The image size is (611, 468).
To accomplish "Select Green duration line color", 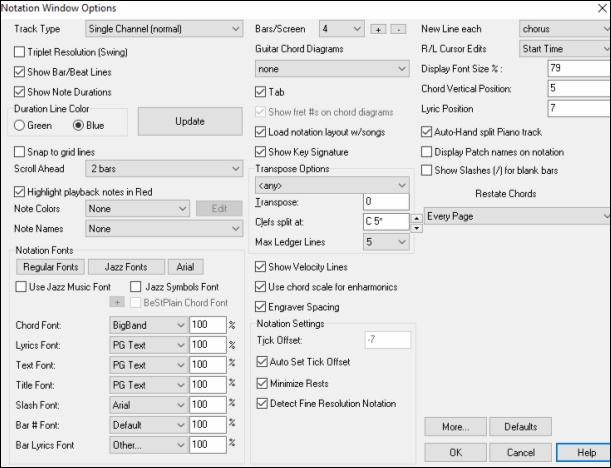I will pyautogui.click(x=20, y=126).
